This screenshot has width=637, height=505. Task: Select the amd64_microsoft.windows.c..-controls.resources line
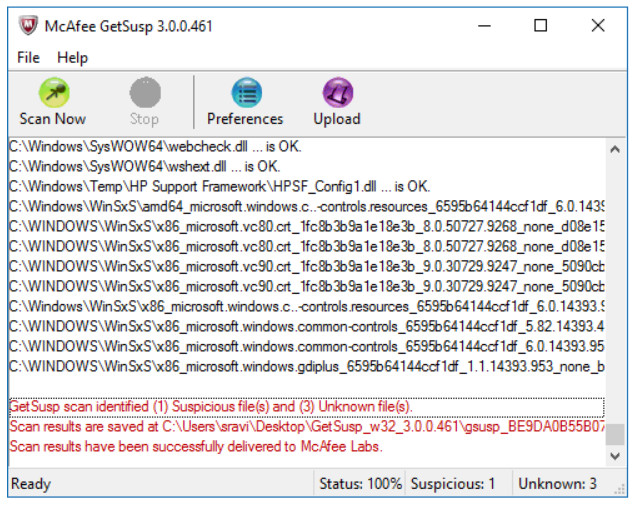click(307, 206)
